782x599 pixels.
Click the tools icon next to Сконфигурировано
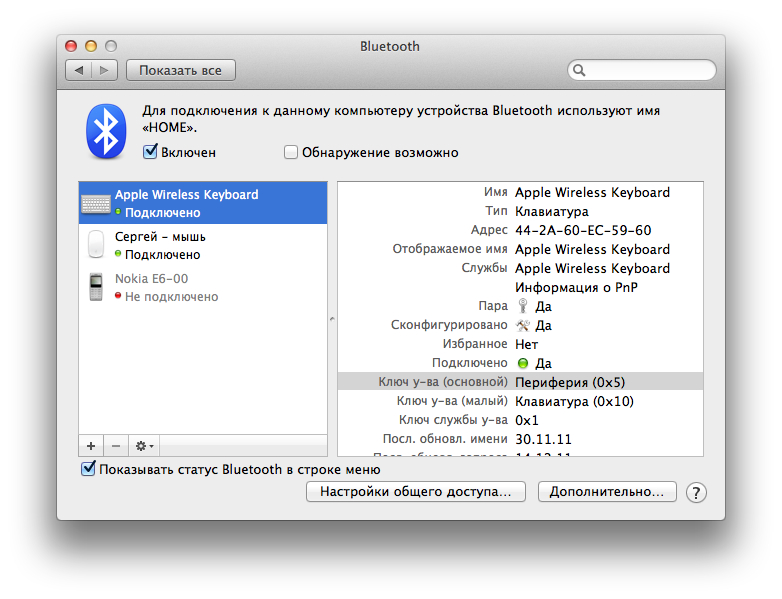523,325
